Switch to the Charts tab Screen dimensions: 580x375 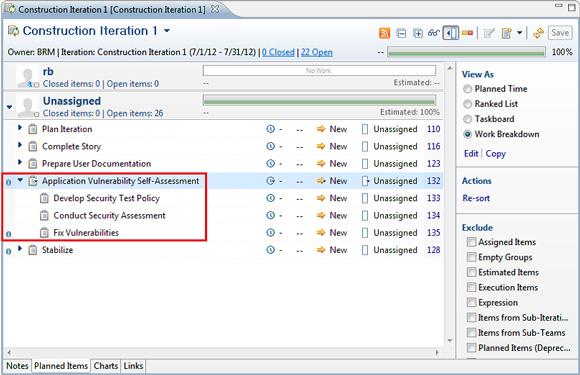click(106, 366)
